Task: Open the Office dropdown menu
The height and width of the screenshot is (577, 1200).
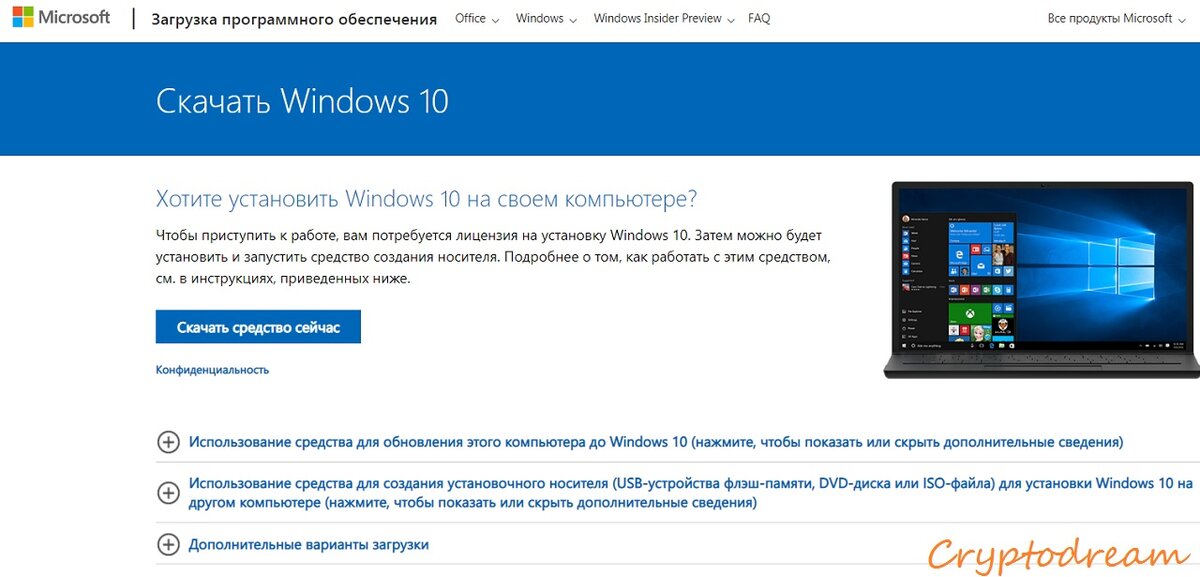Action: [x=477, y=19]
